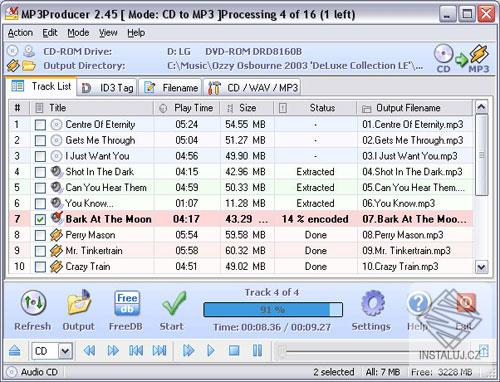Open the Output folder button
The image size is (500, 382).
(x=79, y=302)
